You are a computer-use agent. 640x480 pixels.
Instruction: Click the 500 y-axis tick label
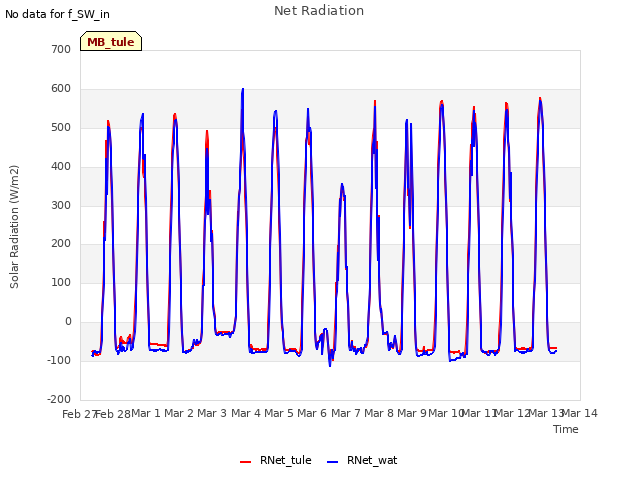(61, 127)
